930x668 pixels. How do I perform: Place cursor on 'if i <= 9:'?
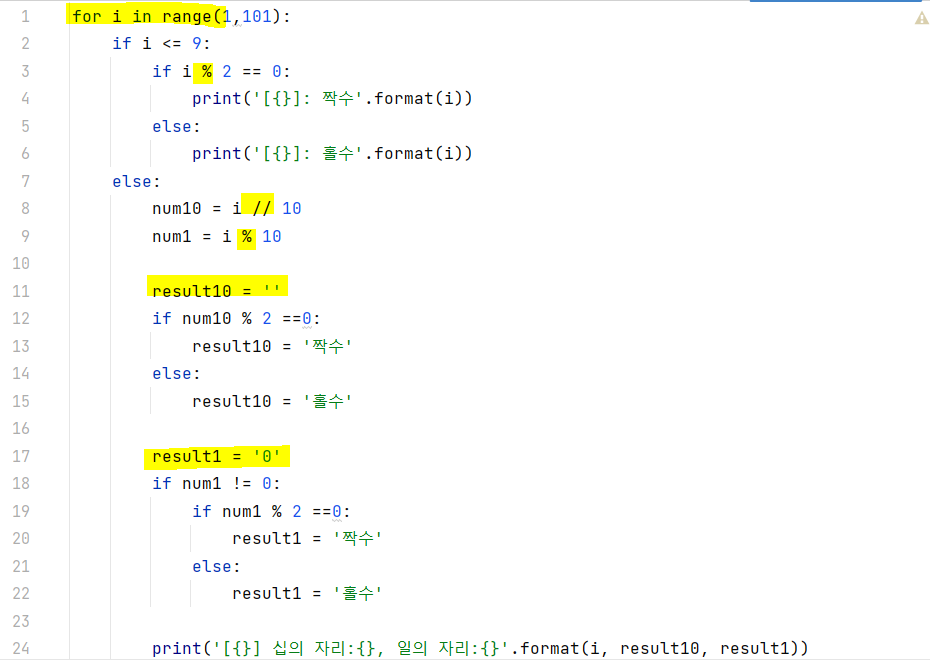[x=161, y=44]
